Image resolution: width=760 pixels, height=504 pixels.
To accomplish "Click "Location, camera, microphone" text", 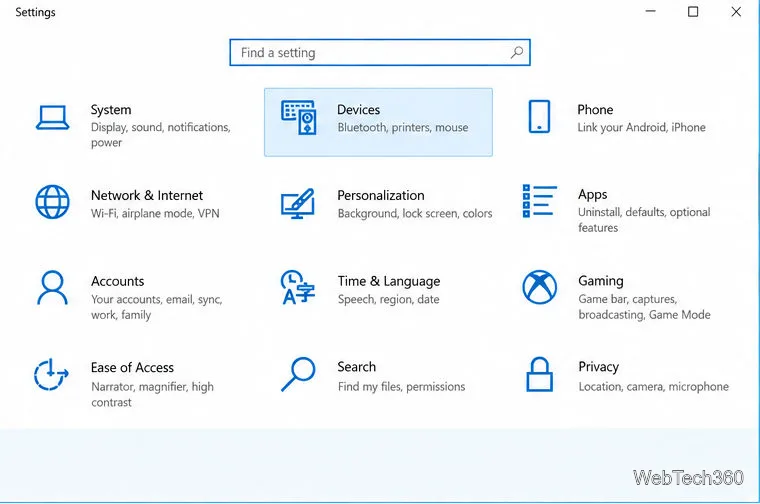I will coord(654,387).
